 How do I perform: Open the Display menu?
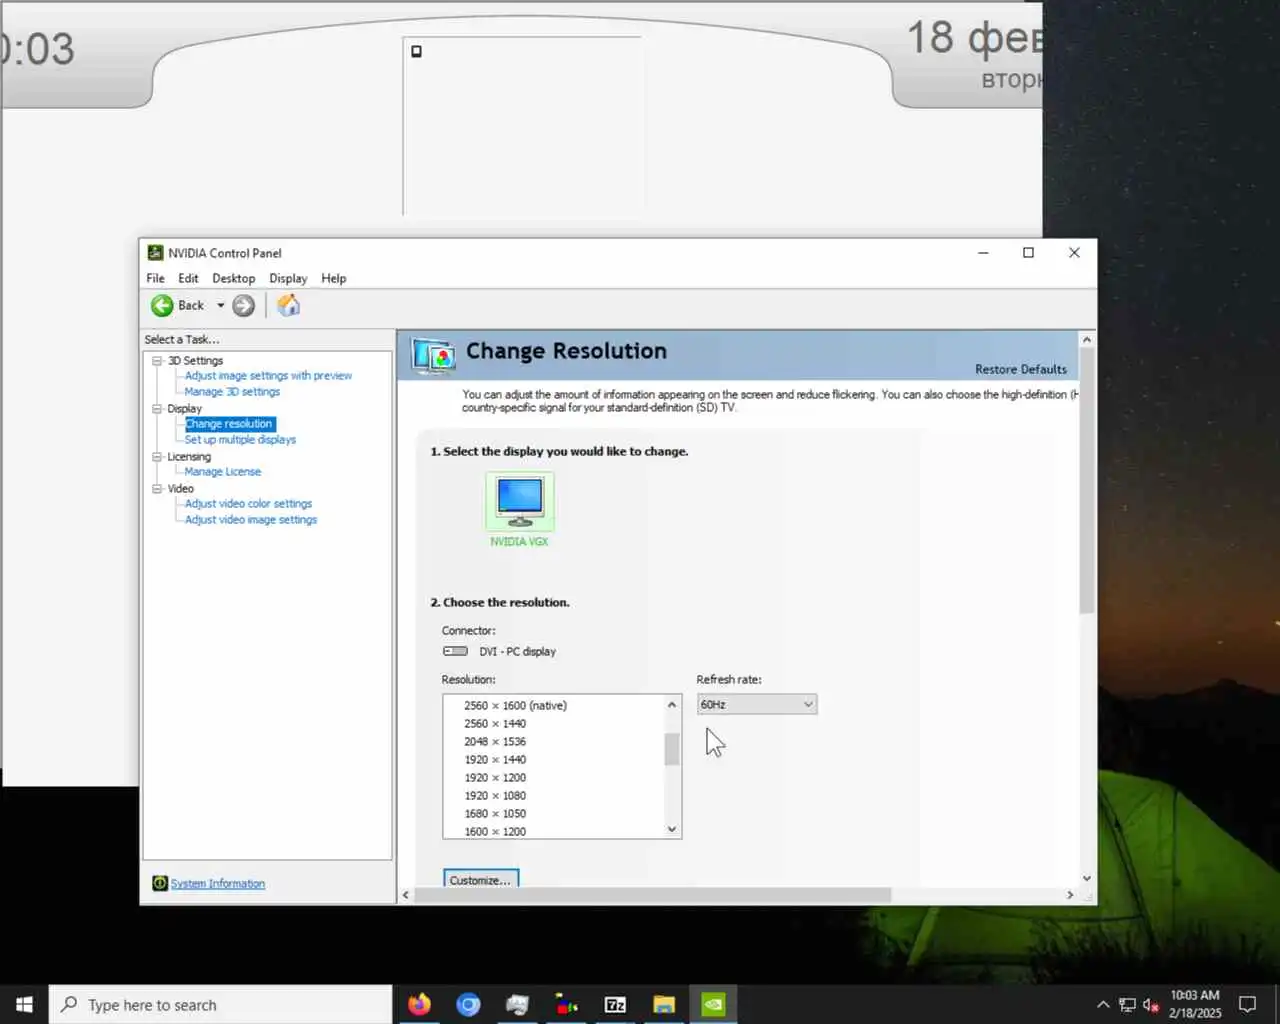click(x=288, y=278)
